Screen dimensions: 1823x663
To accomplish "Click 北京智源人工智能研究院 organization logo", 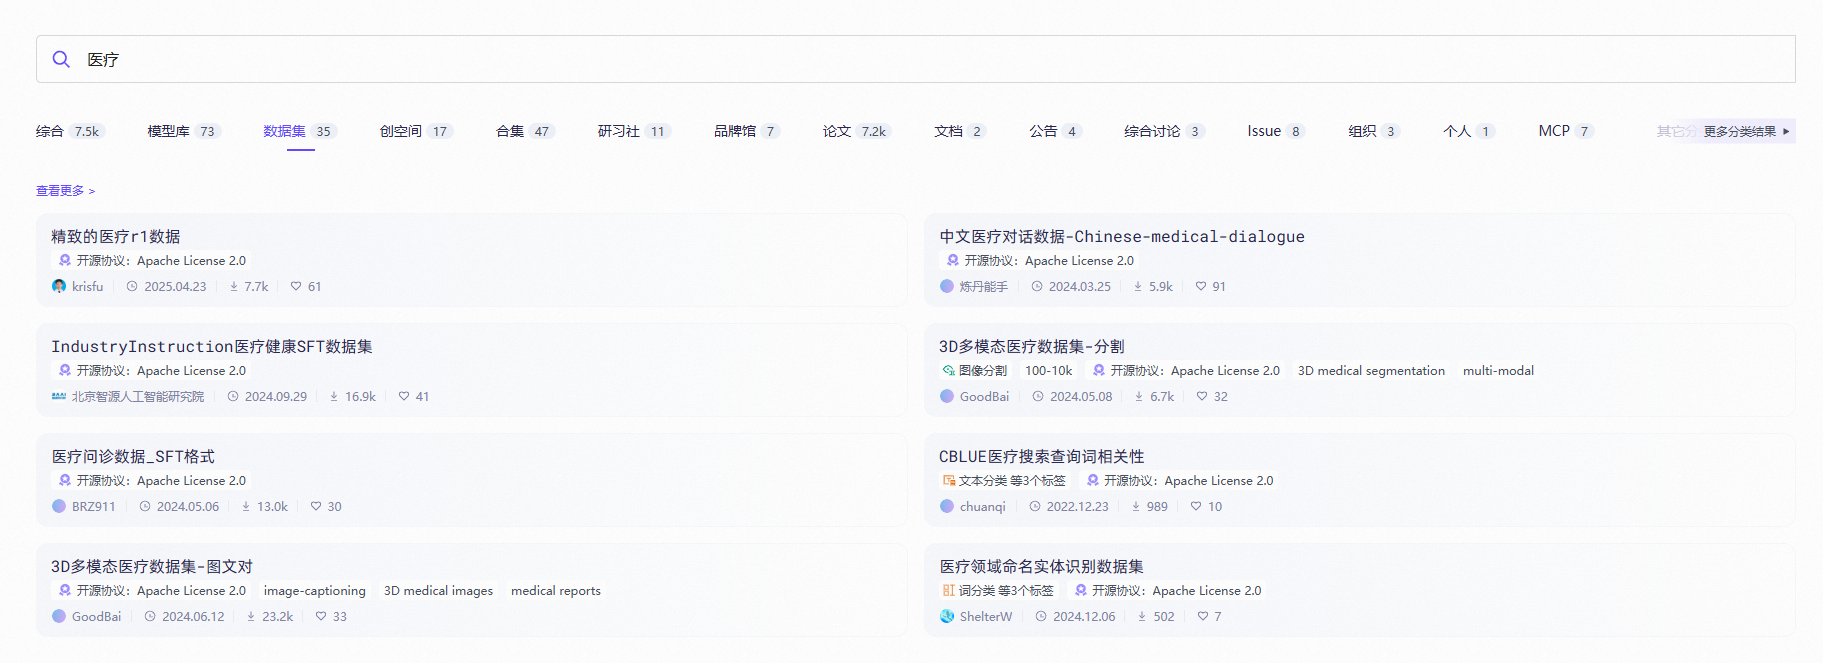I will point(59,396).
